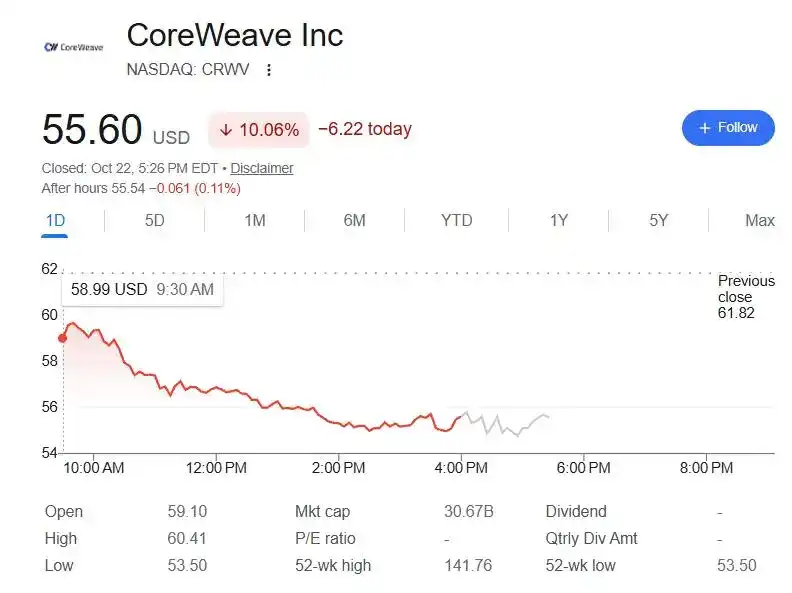Select the 1D chart range tab
The height and width of the screenshot is (593, 792).
pyautogui.click(x=55, y=221)
